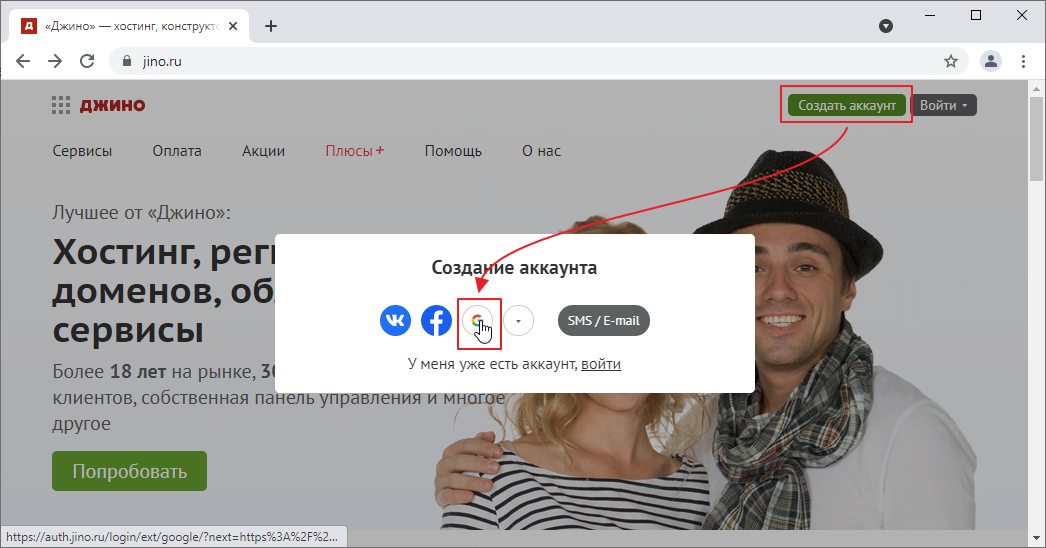
Task: Open Chrome three-dot menu
Action: tap(1023, 61)
